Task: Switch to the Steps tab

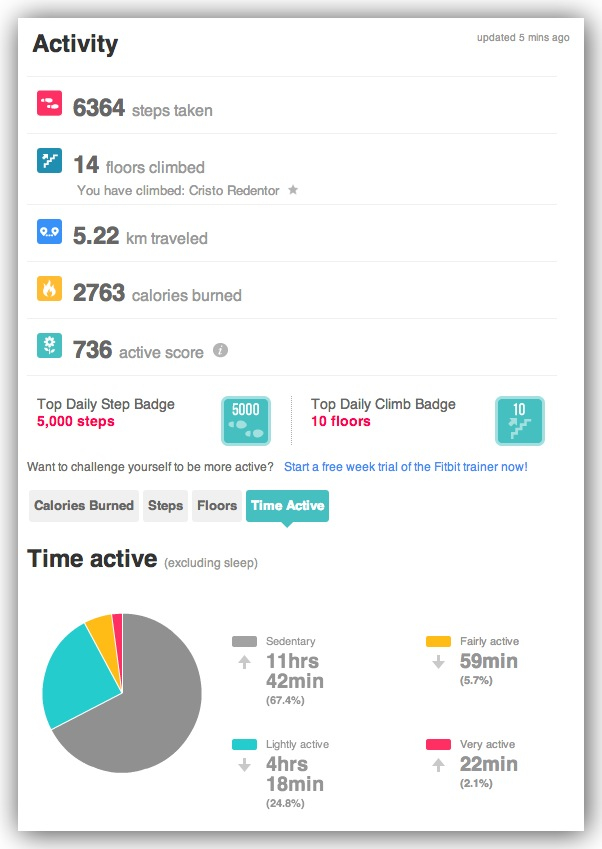Action: [x=165, y=506]
